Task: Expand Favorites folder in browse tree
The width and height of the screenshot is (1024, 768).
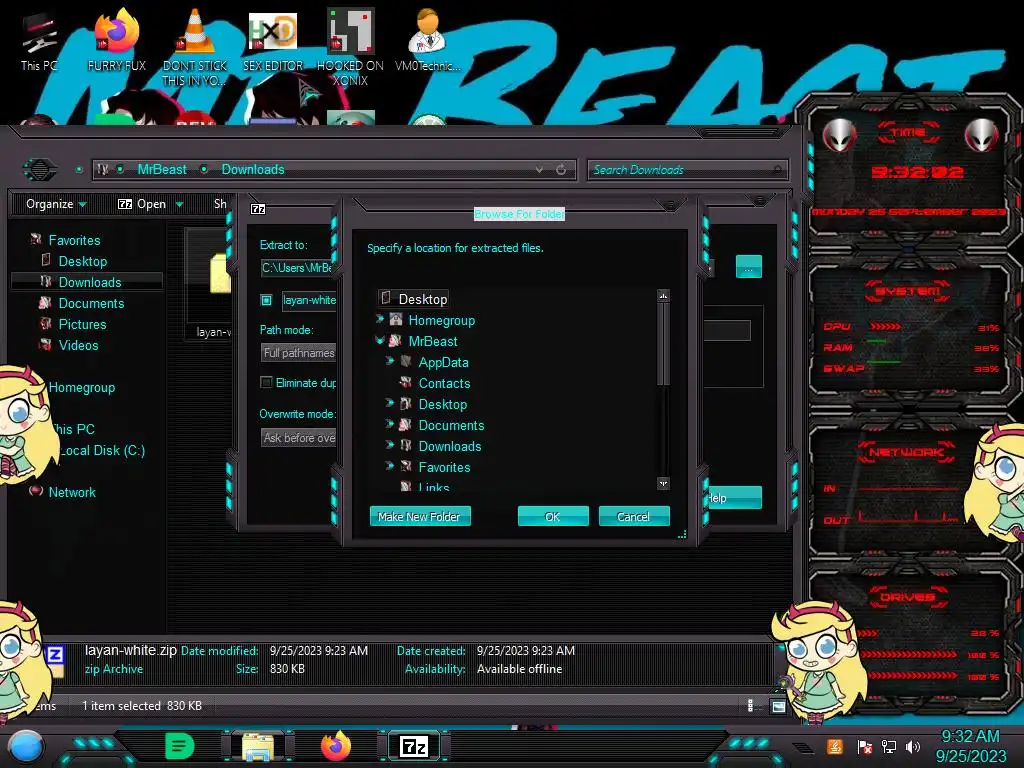Action: pos(390,466)
